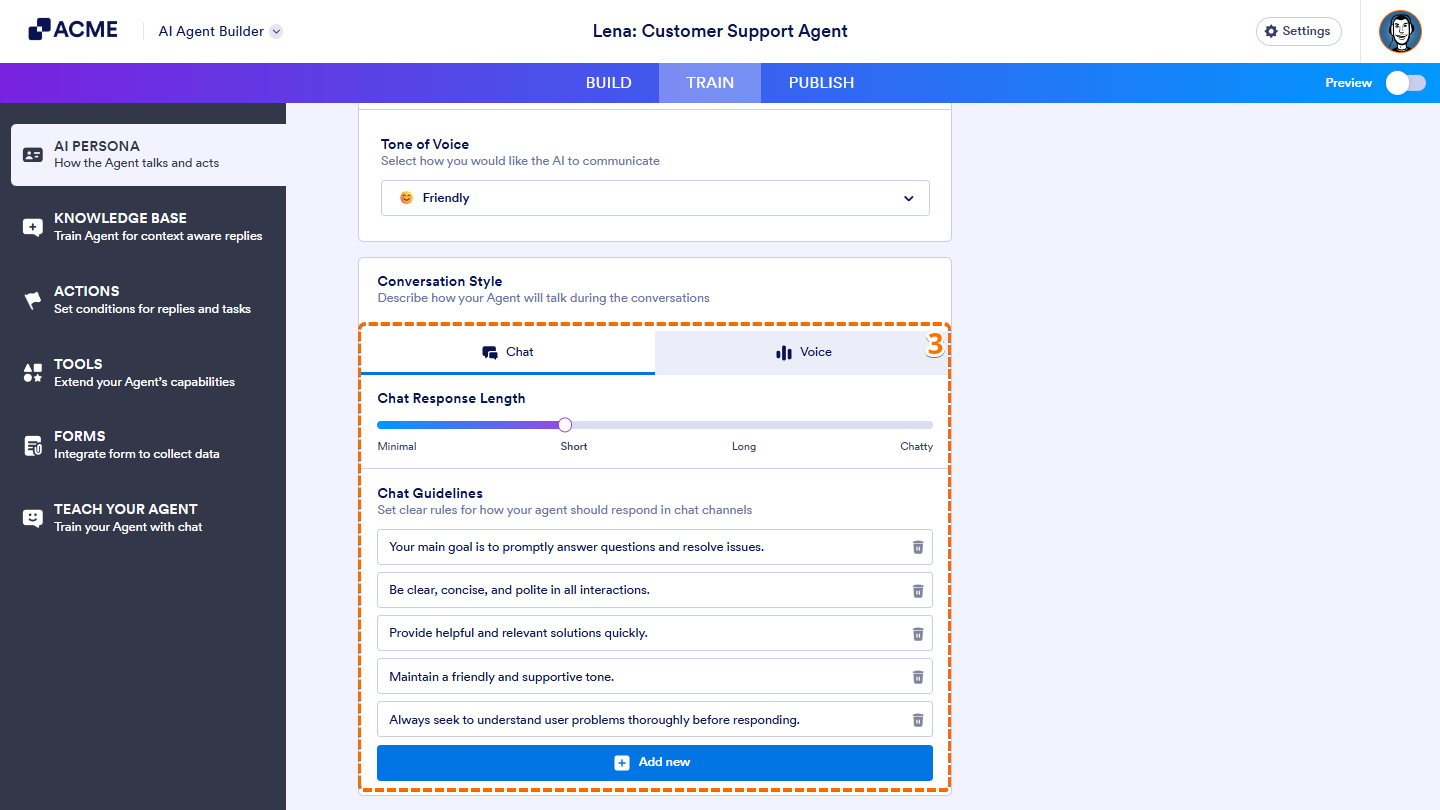Click the 'Provide helpful and relevant' guideline field

[x=640, y=633]
